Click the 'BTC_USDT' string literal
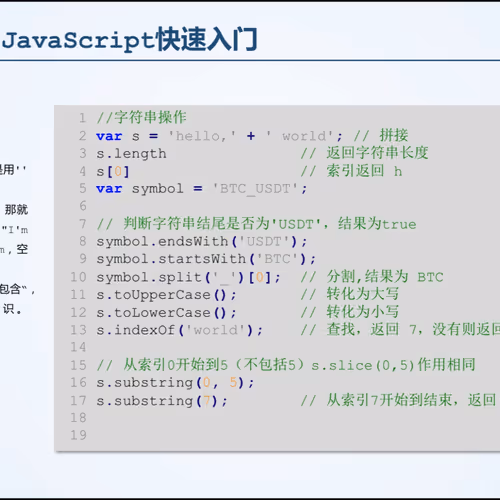This screenshot has width=500, height=500. click(x=256, y=189)
